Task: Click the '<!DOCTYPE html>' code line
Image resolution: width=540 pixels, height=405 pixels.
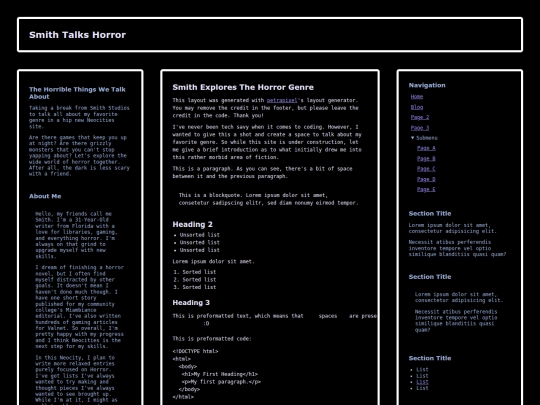Action: [x=195, y=351]
